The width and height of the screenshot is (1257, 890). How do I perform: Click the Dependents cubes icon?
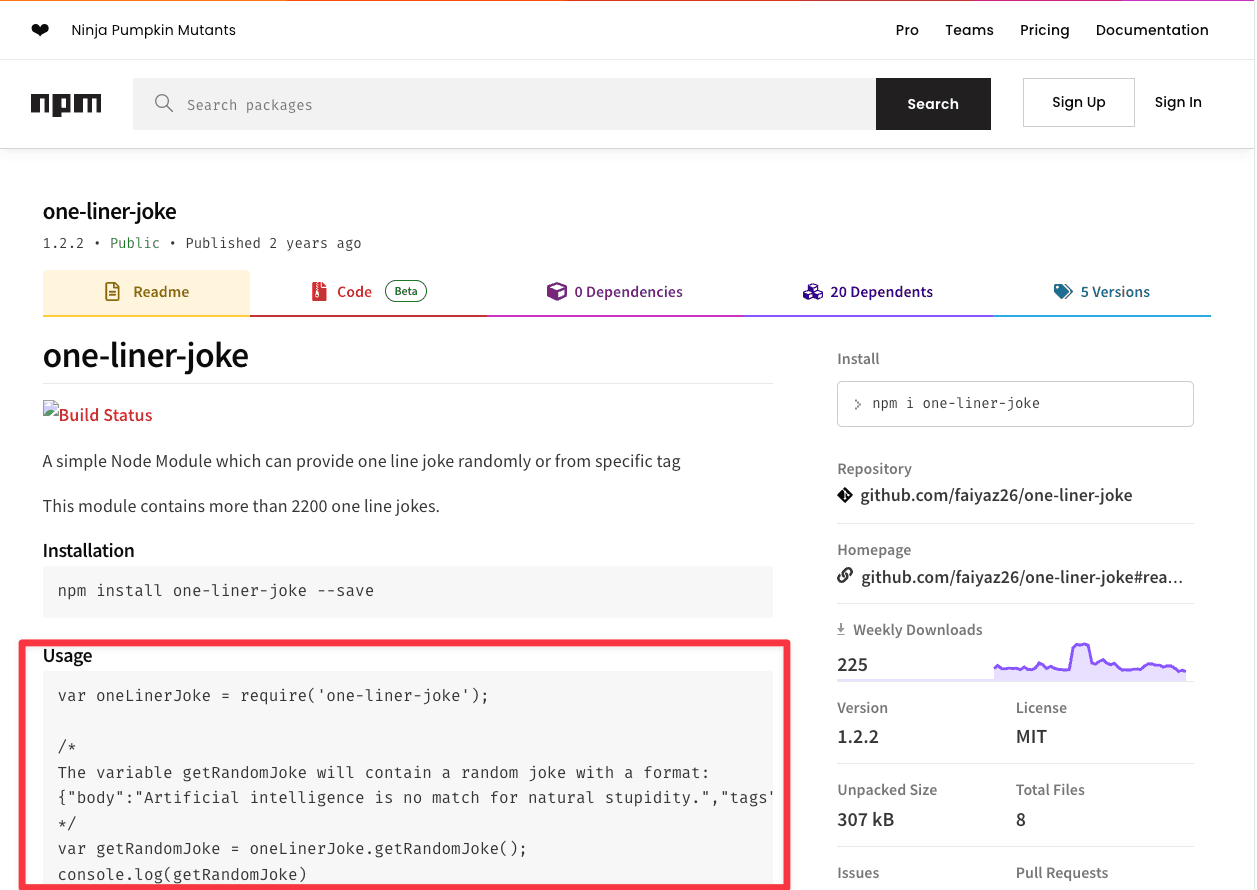click(812, 292)
